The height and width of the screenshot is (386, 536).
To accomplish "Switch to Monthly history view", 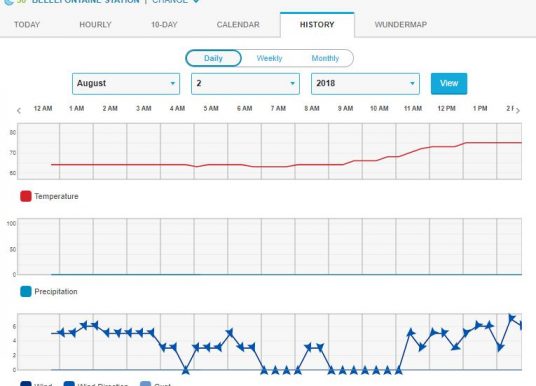I will [325, 58].
